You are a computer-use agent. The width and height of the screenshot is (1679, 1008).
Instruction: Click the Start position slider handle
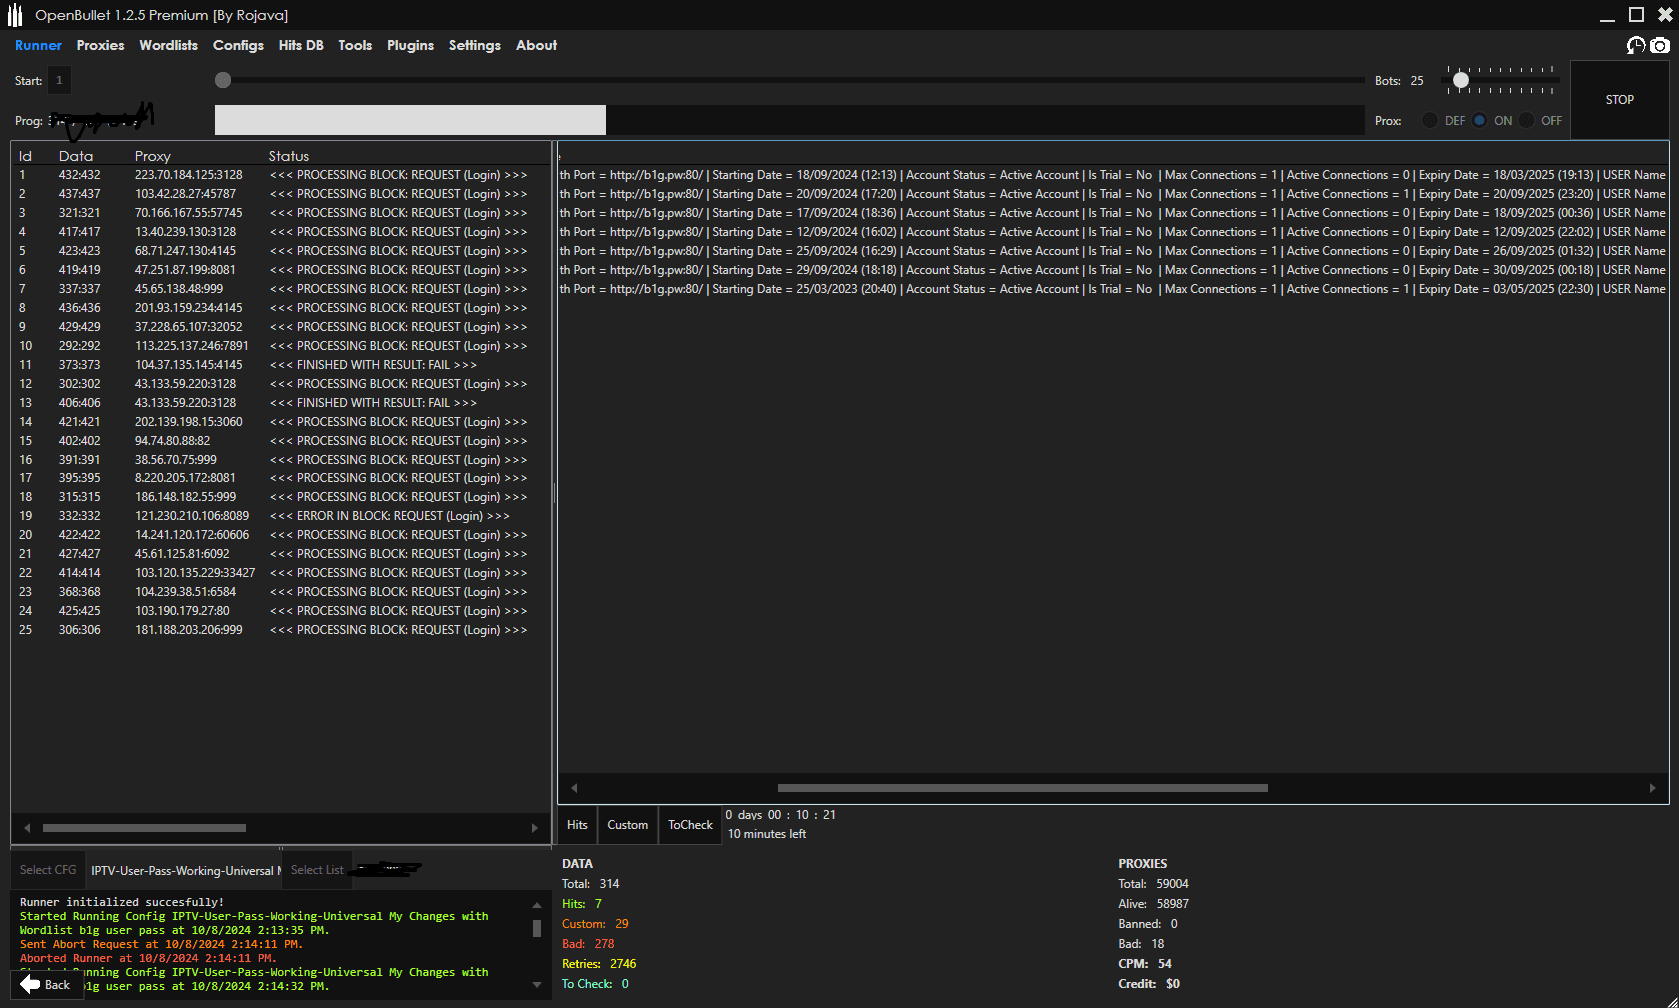[223, 80]
